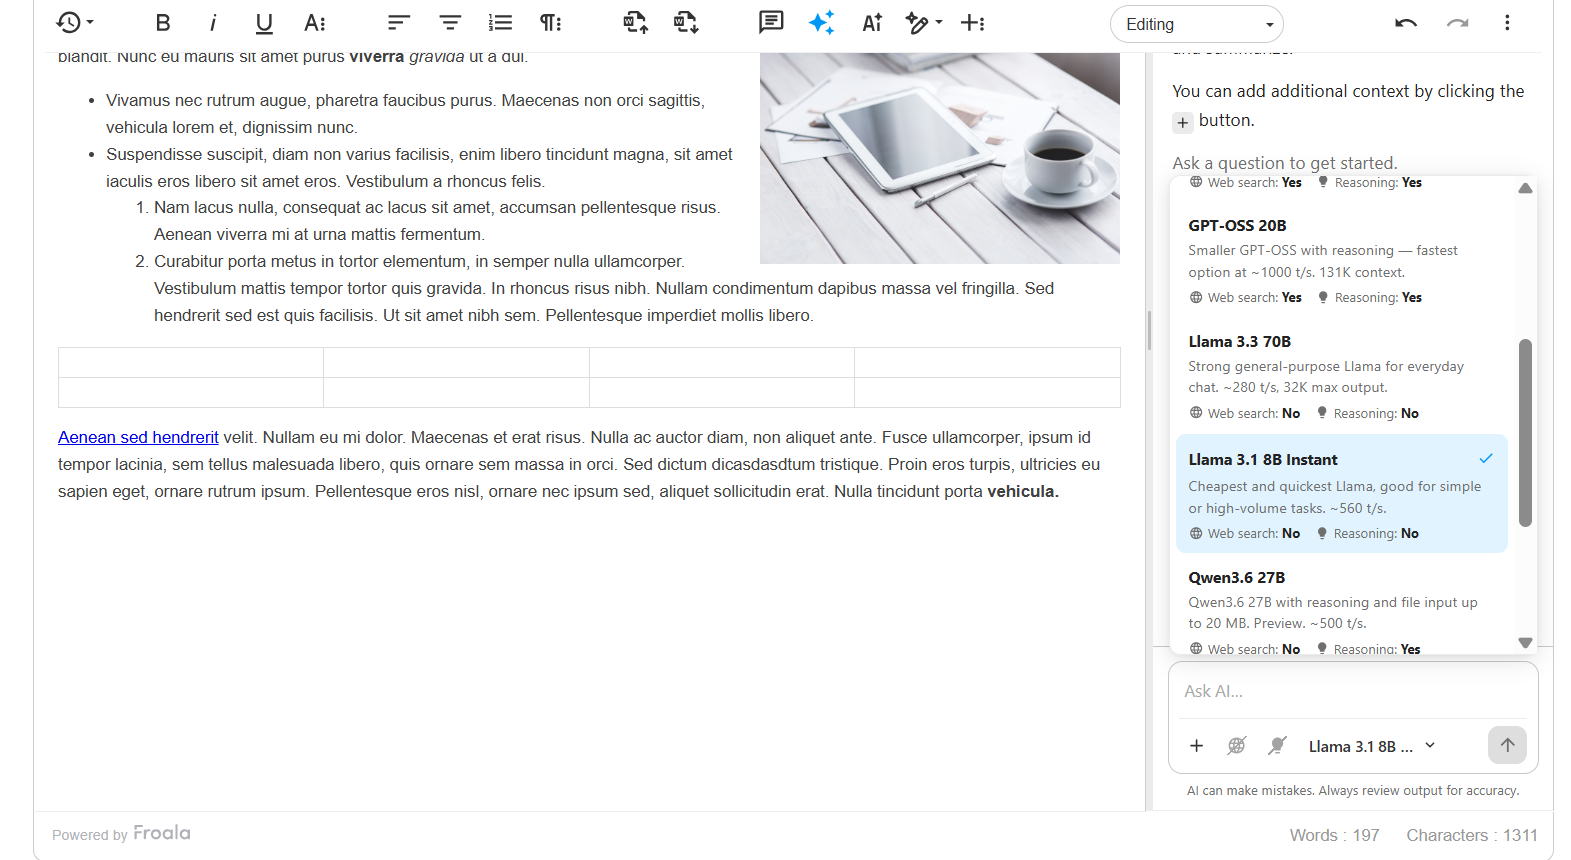Open the three-dot more menu
This screenshot has height=860, width=1571.
pyautogui.click(x=1507, y=23)
